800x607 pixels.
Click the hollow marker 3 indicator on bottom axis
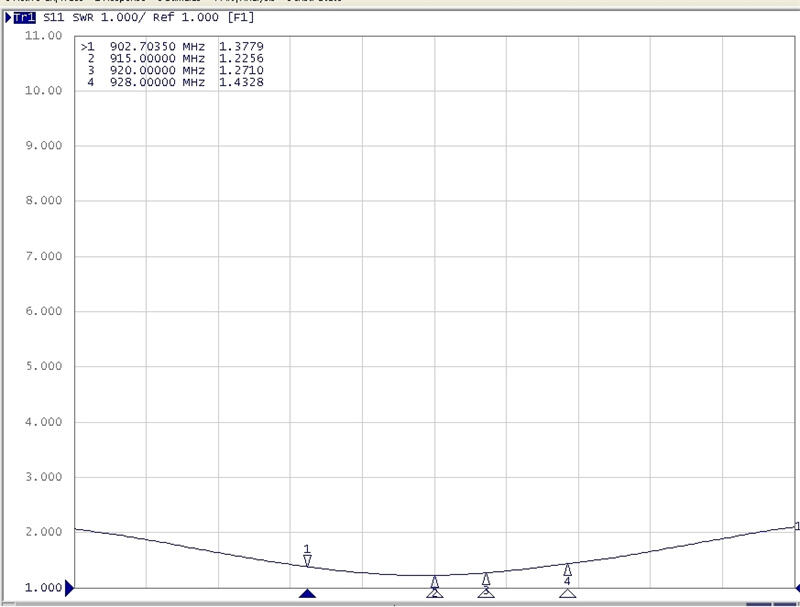[486, 593]
